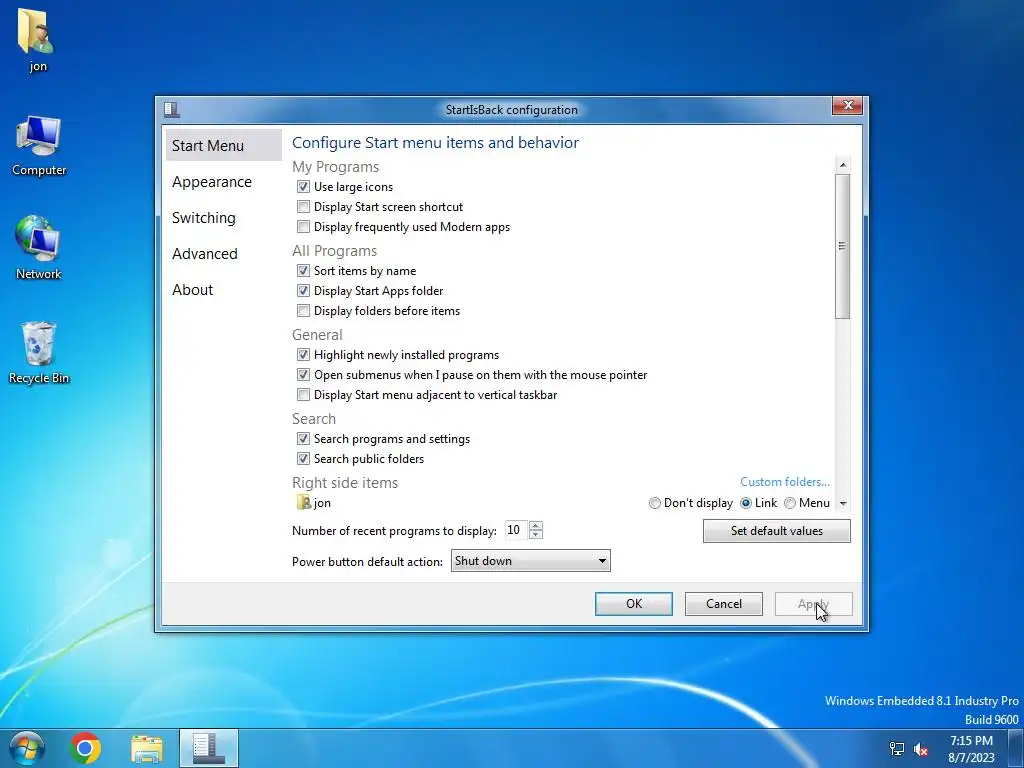Select the Network desktop icon

(39, 248)
